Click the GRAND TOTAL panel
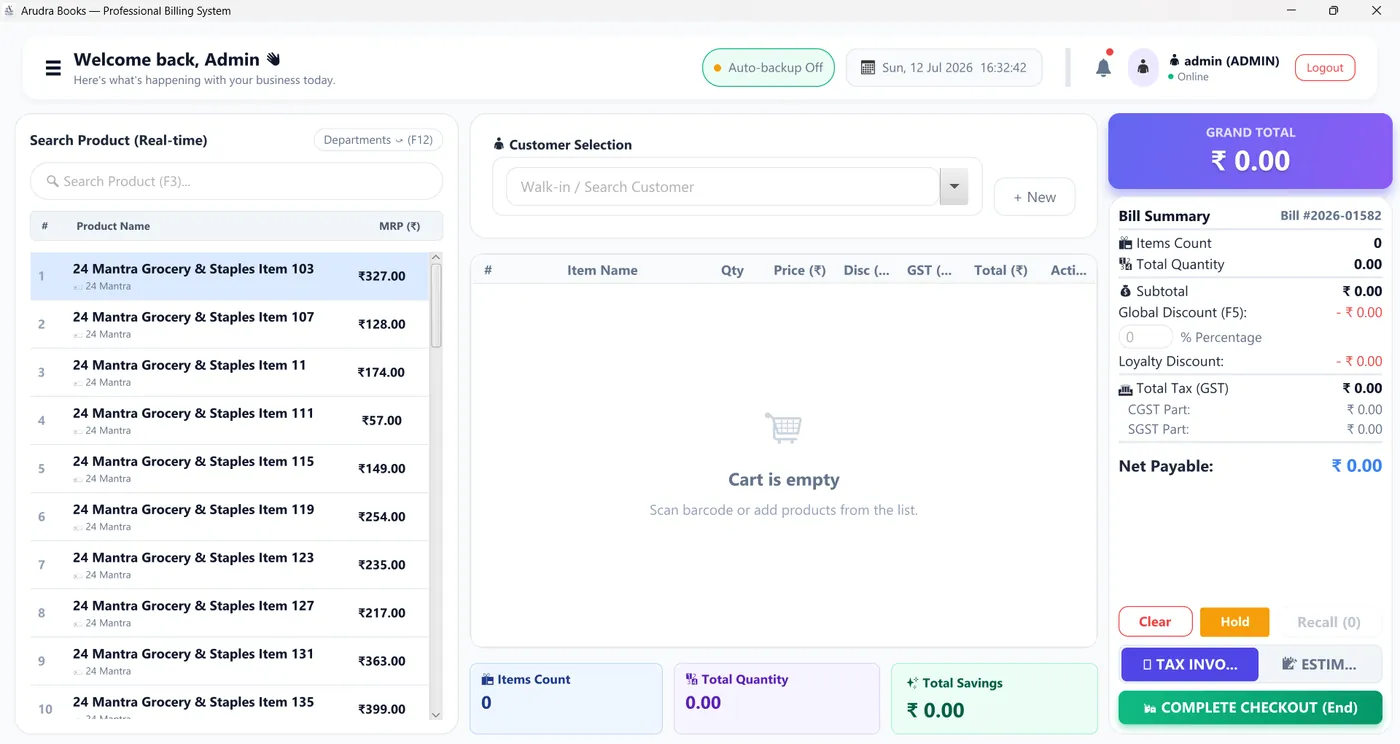This screenshot has height=744, width=1400. click(x=1250, y=150)
